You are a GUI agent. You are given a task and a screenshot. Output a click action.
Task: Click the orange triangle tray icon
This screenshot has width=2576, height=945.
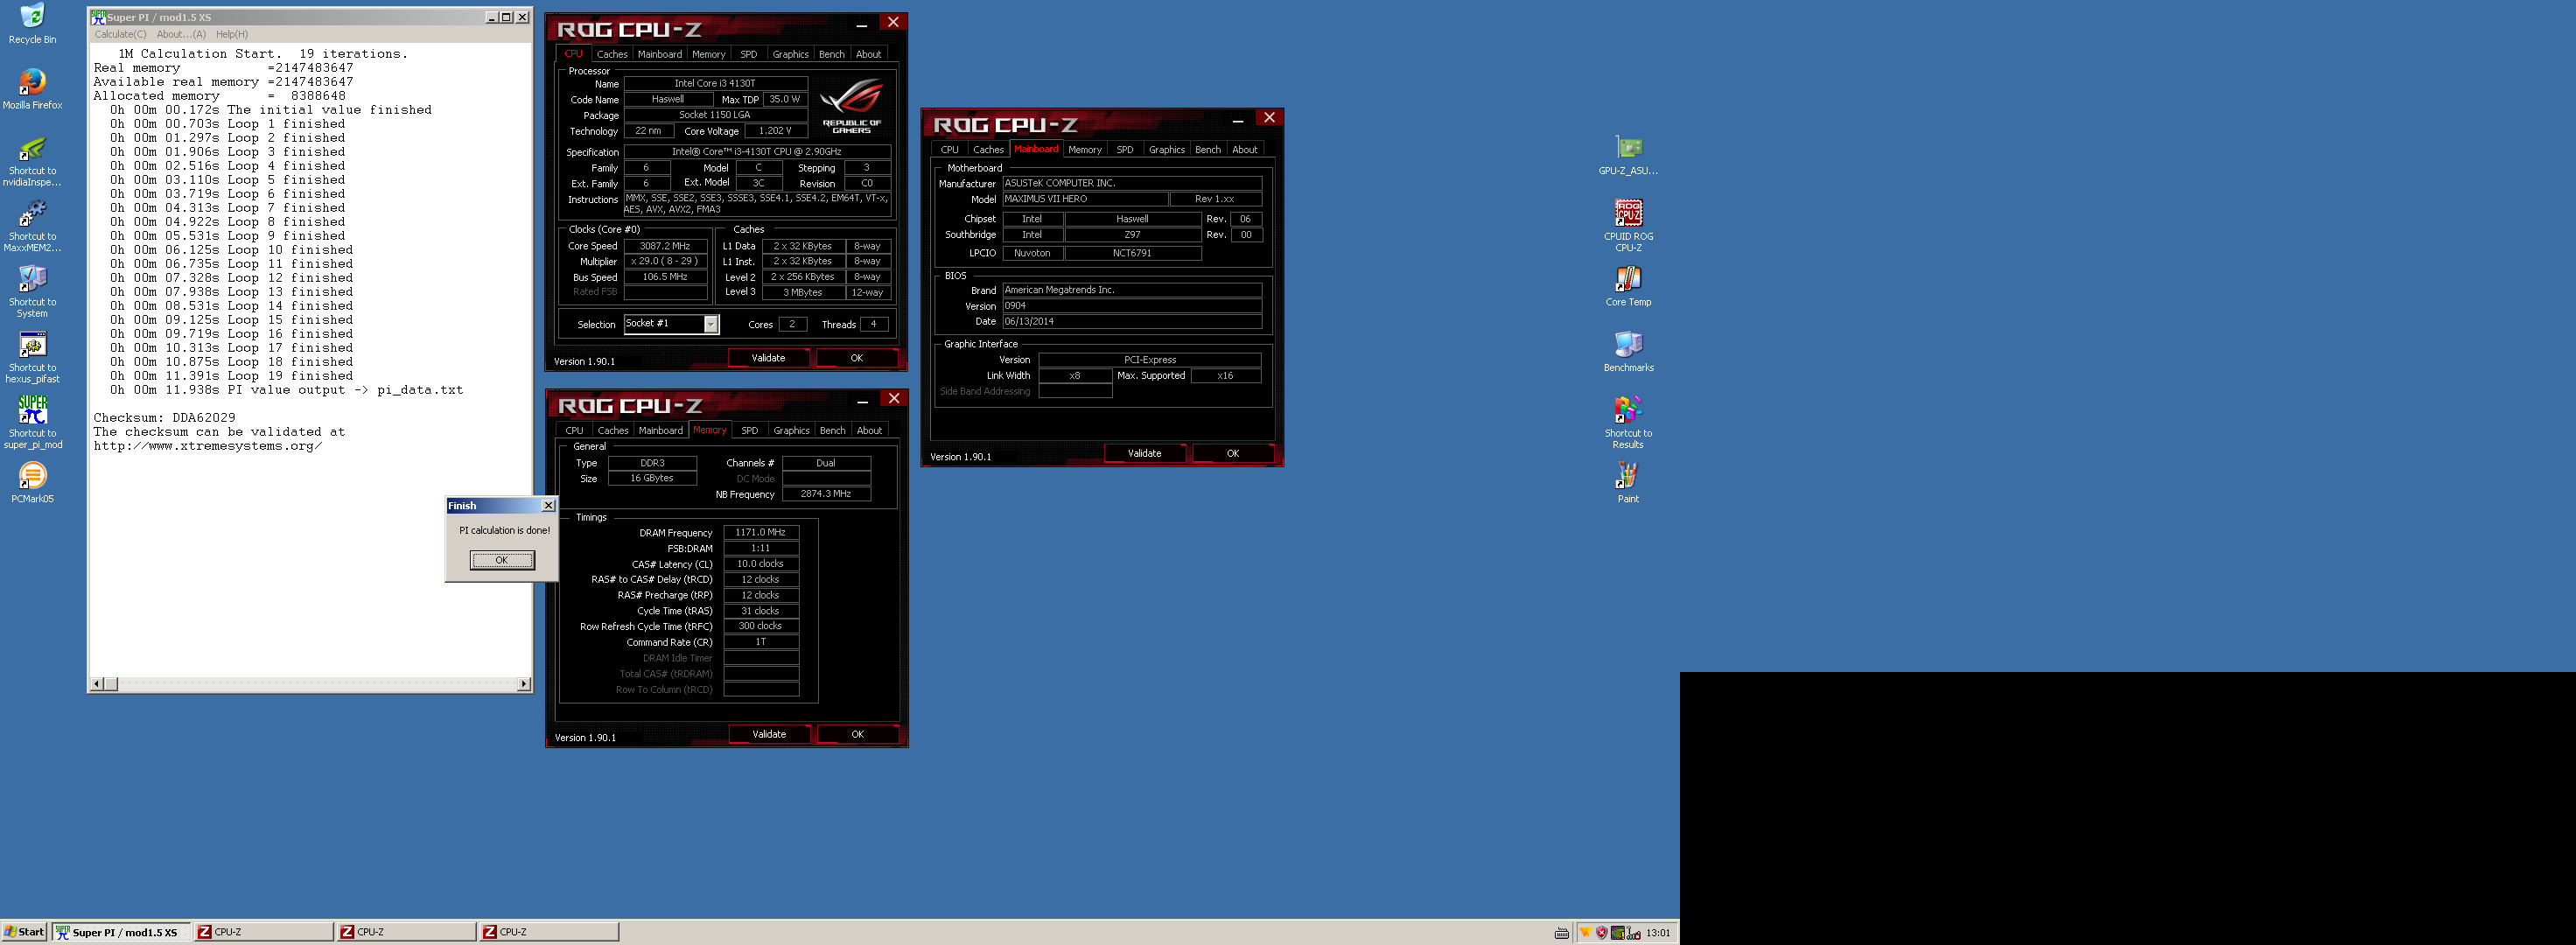click(x=1585, y=933)
